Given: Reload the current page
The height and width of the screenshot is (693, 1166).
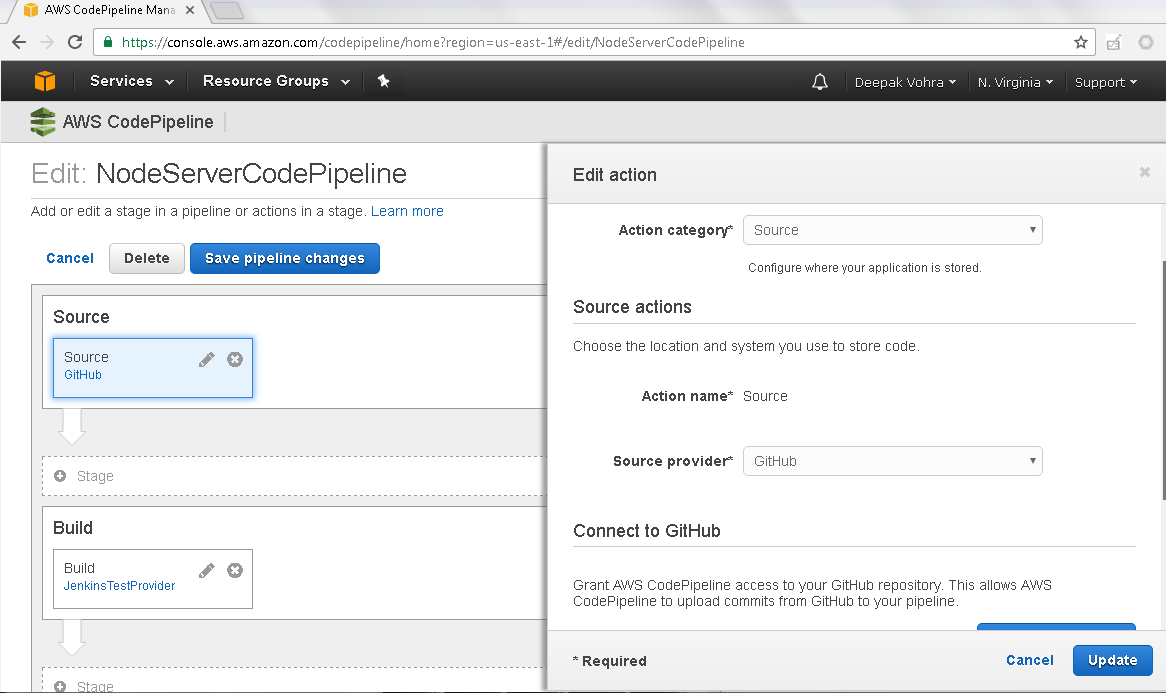Looking at the screenshot, I should [x=74, y=42].
